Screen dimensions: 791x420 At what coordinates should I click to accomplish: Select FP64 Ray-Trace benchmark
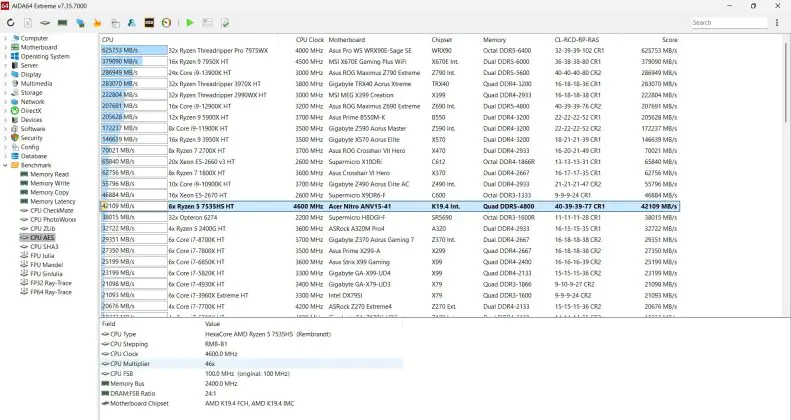50,292
